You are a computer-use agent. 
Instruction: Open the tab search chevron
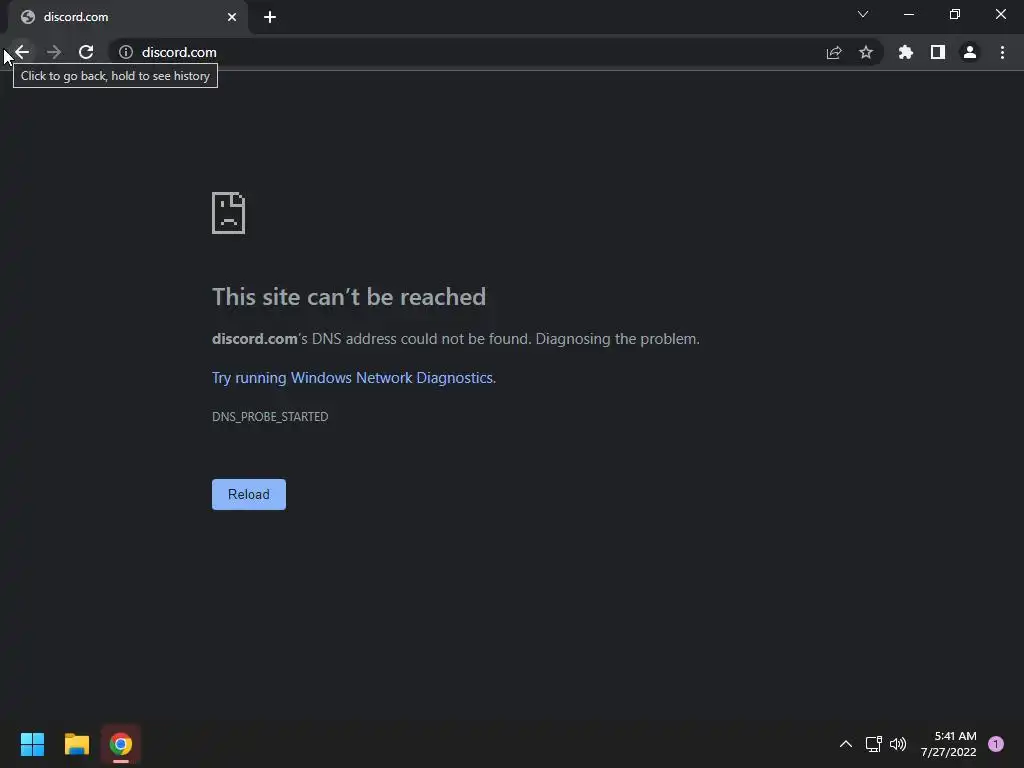863,14
